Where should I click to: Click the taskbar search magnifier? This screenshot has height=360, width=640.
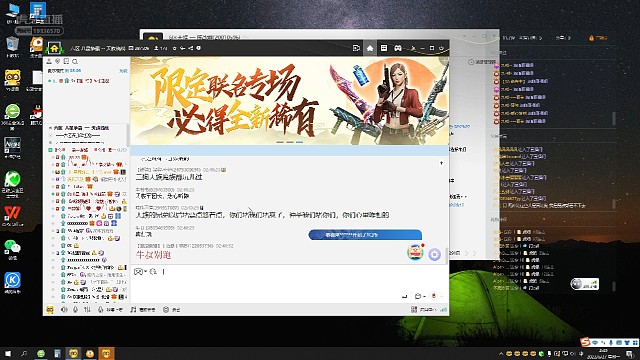click(x=24, y=353)
